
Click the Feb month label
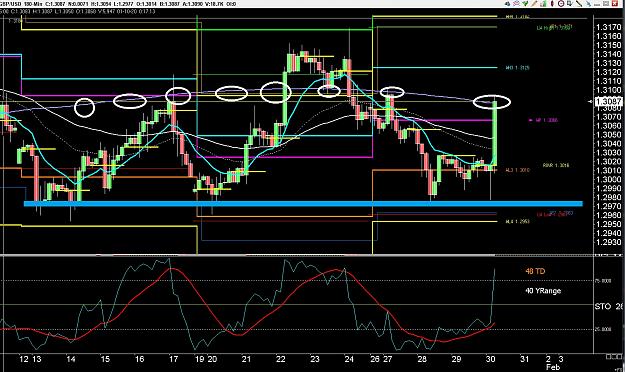tap(553, 367)
